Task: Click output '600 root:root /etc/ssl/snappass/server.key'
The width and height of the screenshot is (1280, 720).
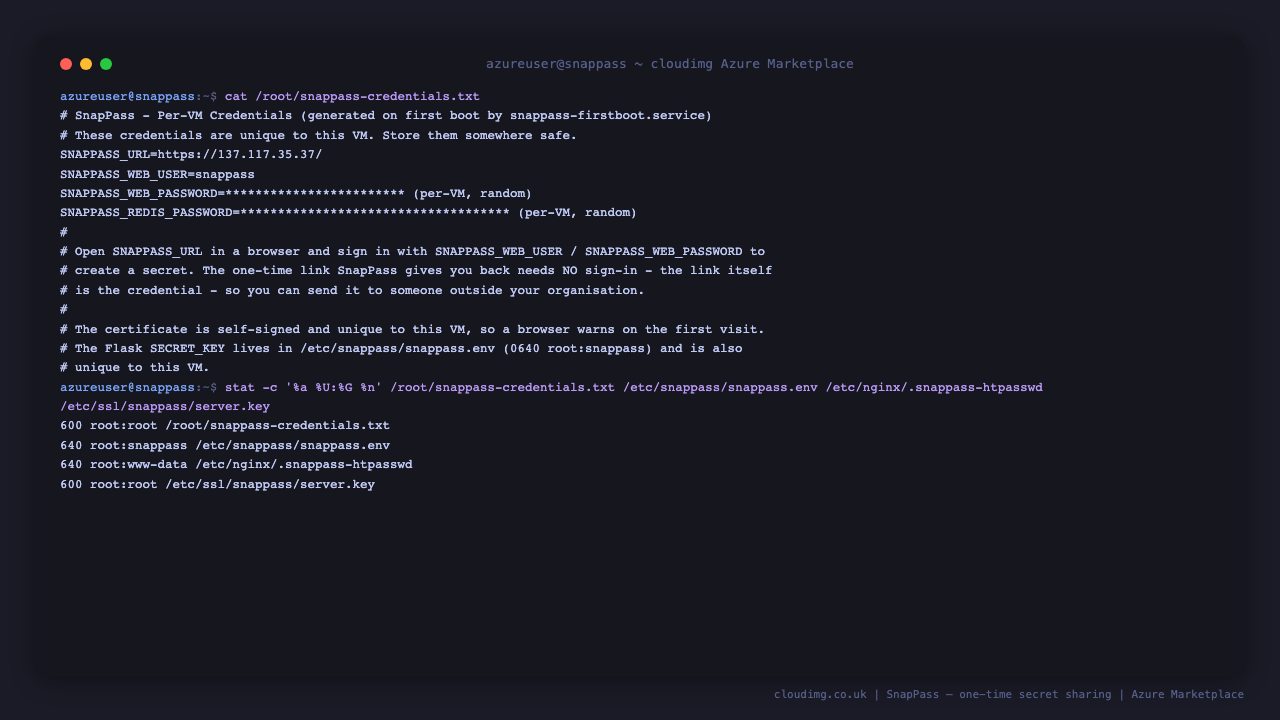Action: pyautogui.click(x=217, y=484)
